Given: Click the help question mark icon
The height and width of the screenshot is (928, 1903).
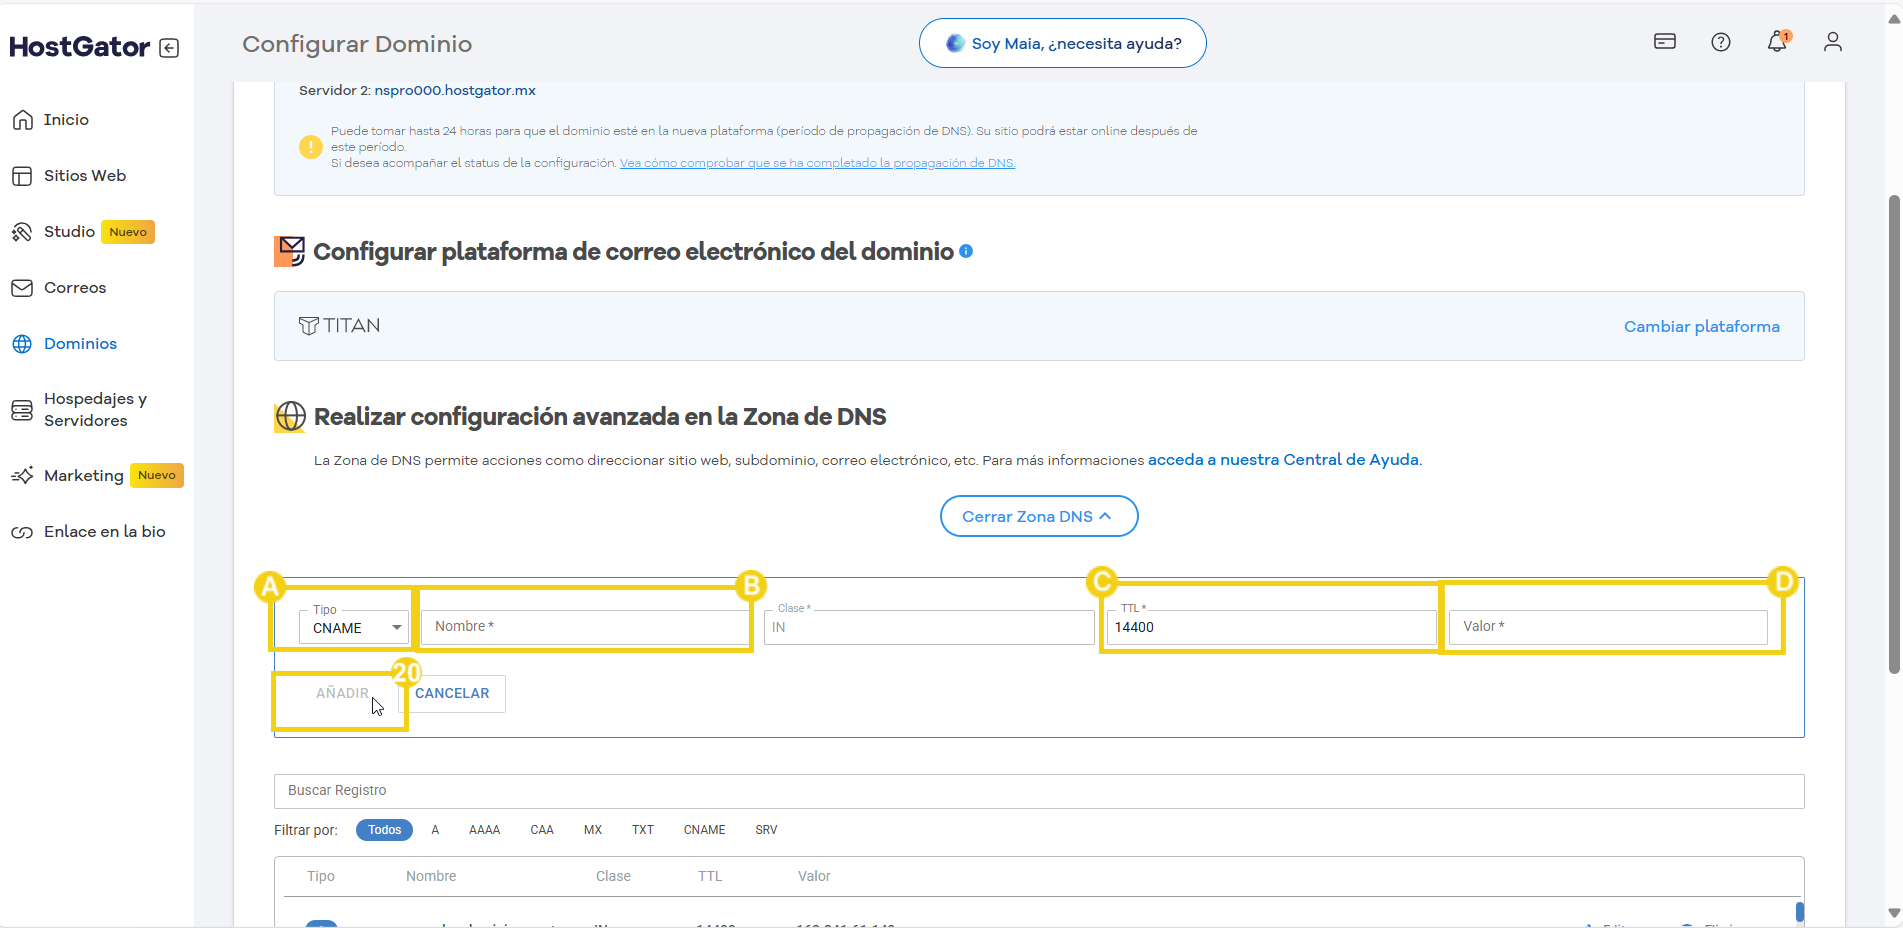Looking at the screenshot, I should [1720, 42].
